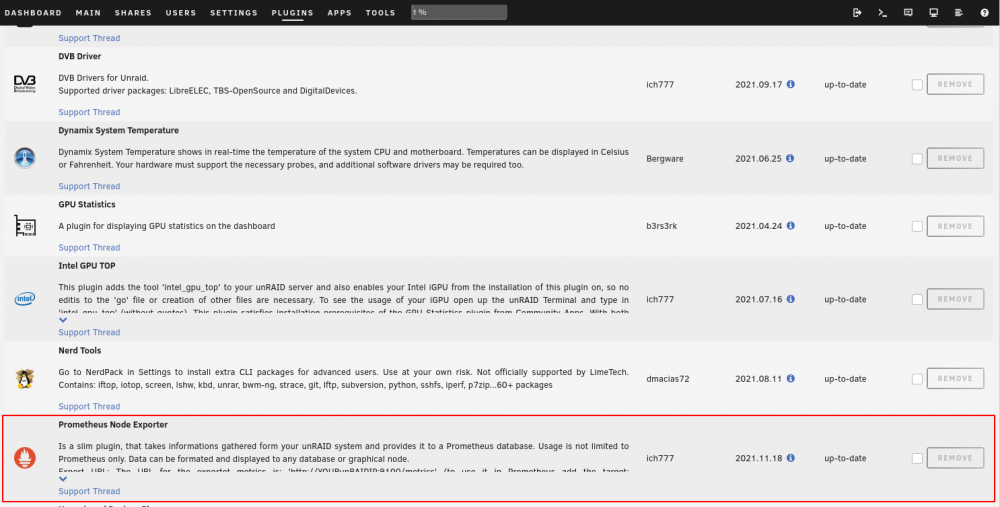
Task: Open Intel GPU TOP Support Thread link
Action: [89, 332]
